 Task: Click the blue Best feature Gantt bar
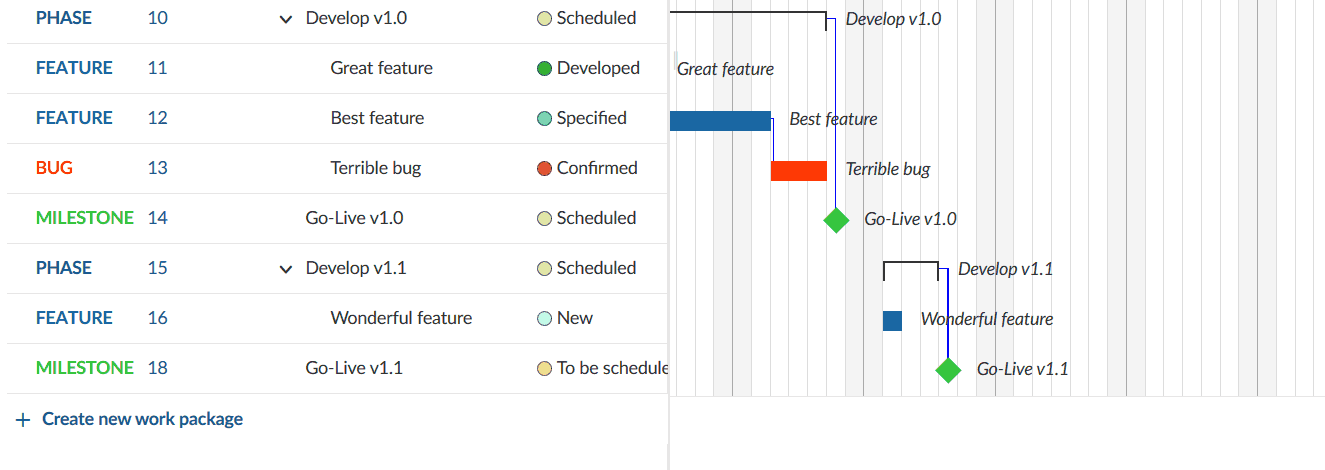click(x=720, y=120)
